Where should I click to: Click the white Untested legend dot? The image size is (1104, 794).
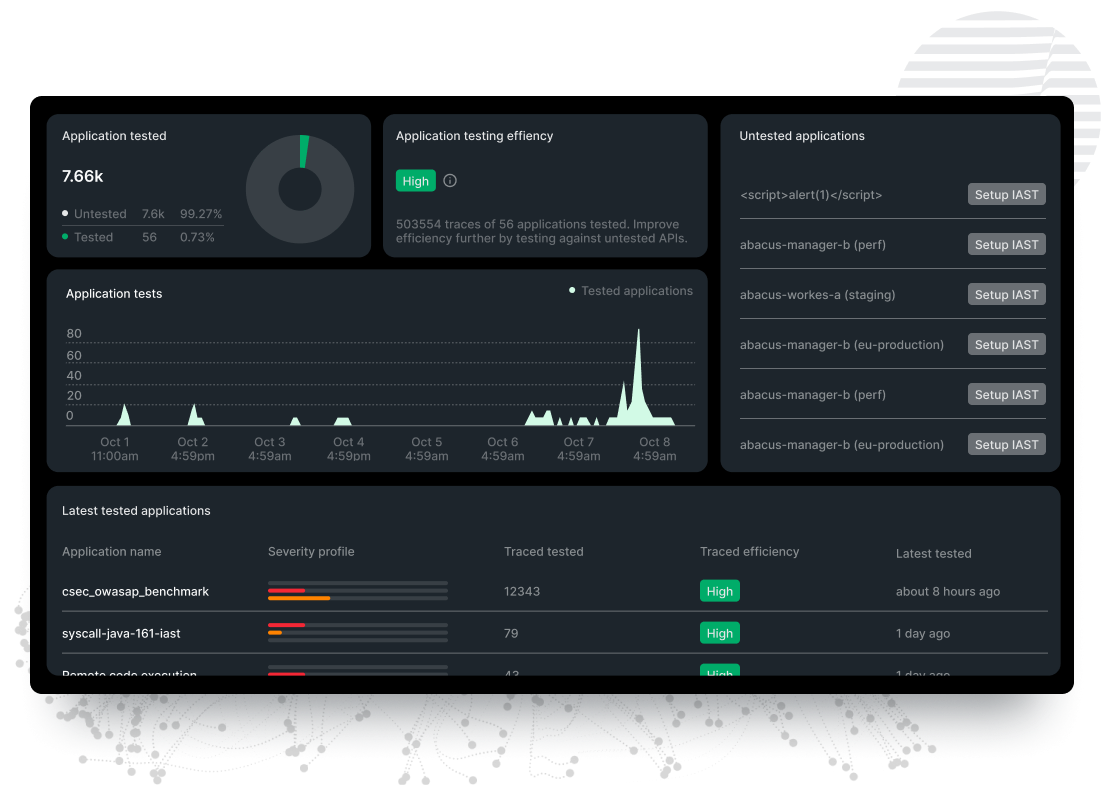coord(66,214)
